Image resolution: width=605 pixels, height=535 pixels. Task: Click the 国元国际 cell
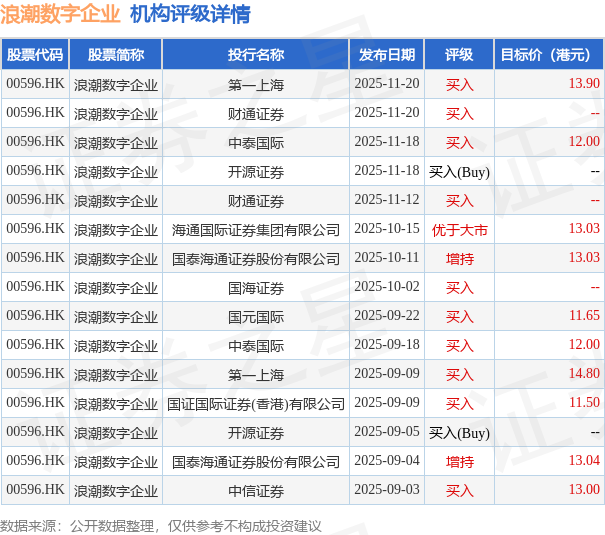click(x=256, y=317)
